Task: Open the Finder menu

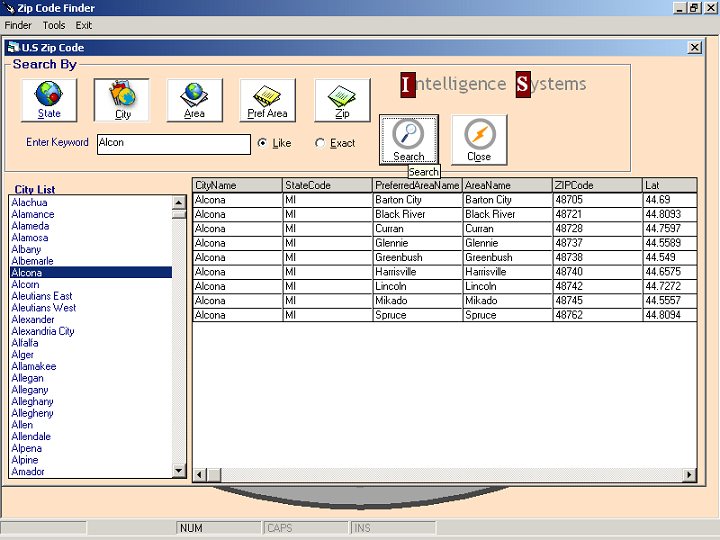Action: [x=18, y=25]
